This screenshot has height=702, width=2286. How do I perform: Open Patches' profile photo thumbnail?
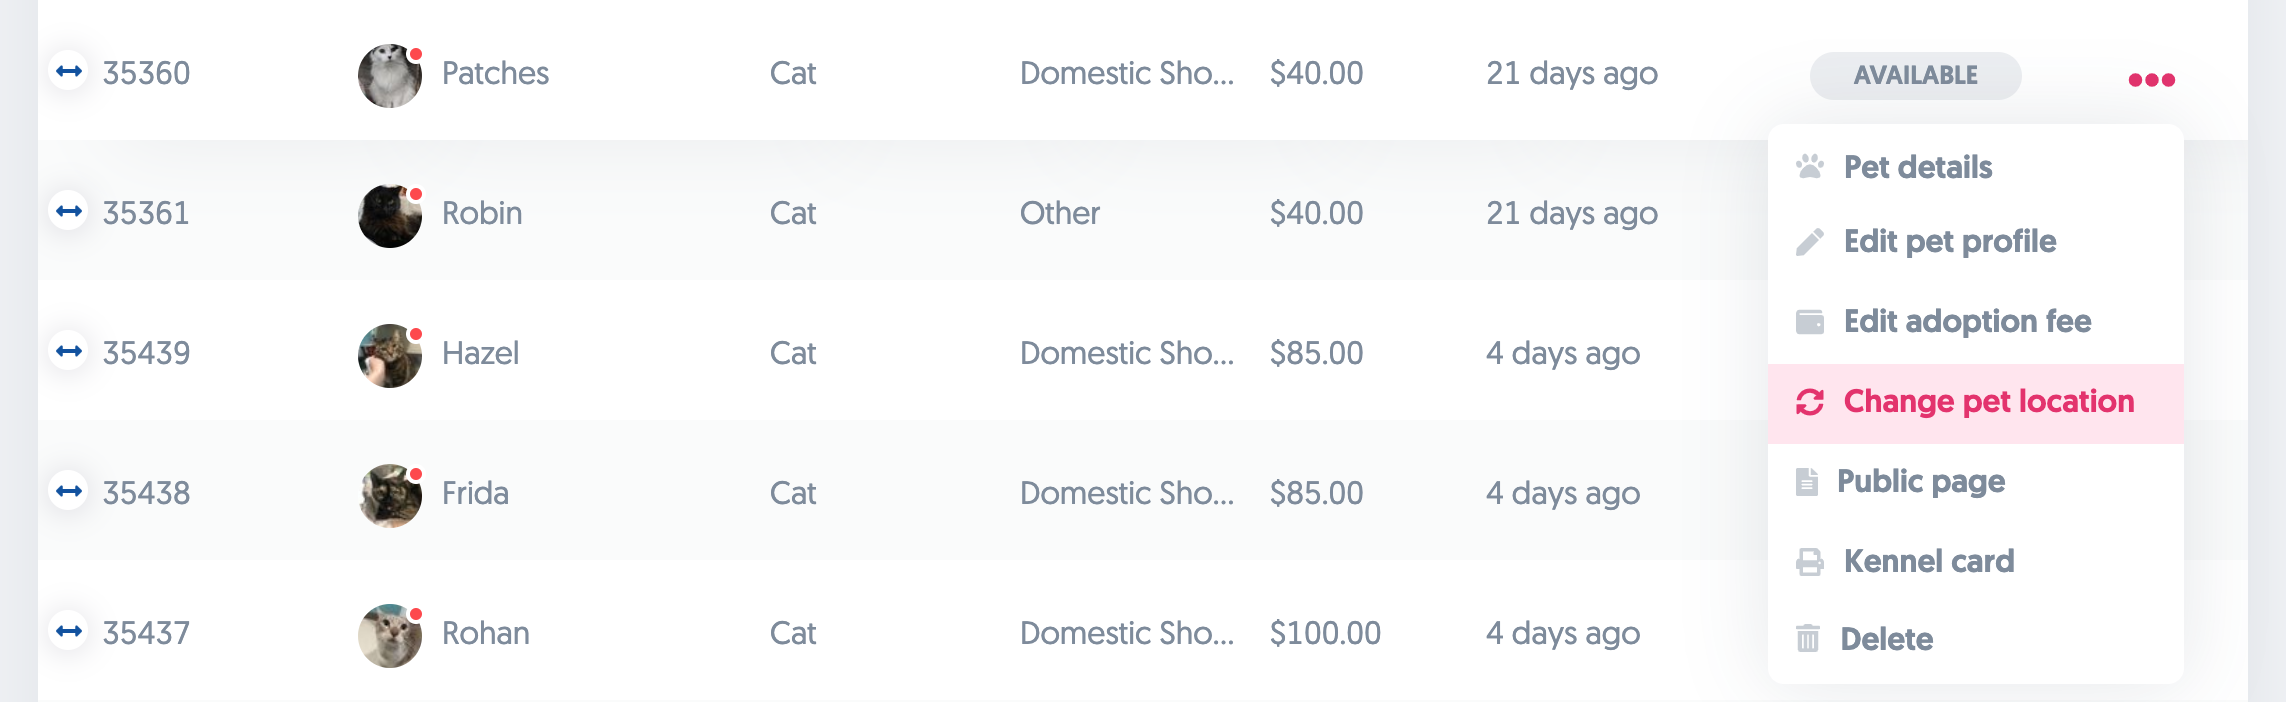pyautogui.click(x=389, y=76)
